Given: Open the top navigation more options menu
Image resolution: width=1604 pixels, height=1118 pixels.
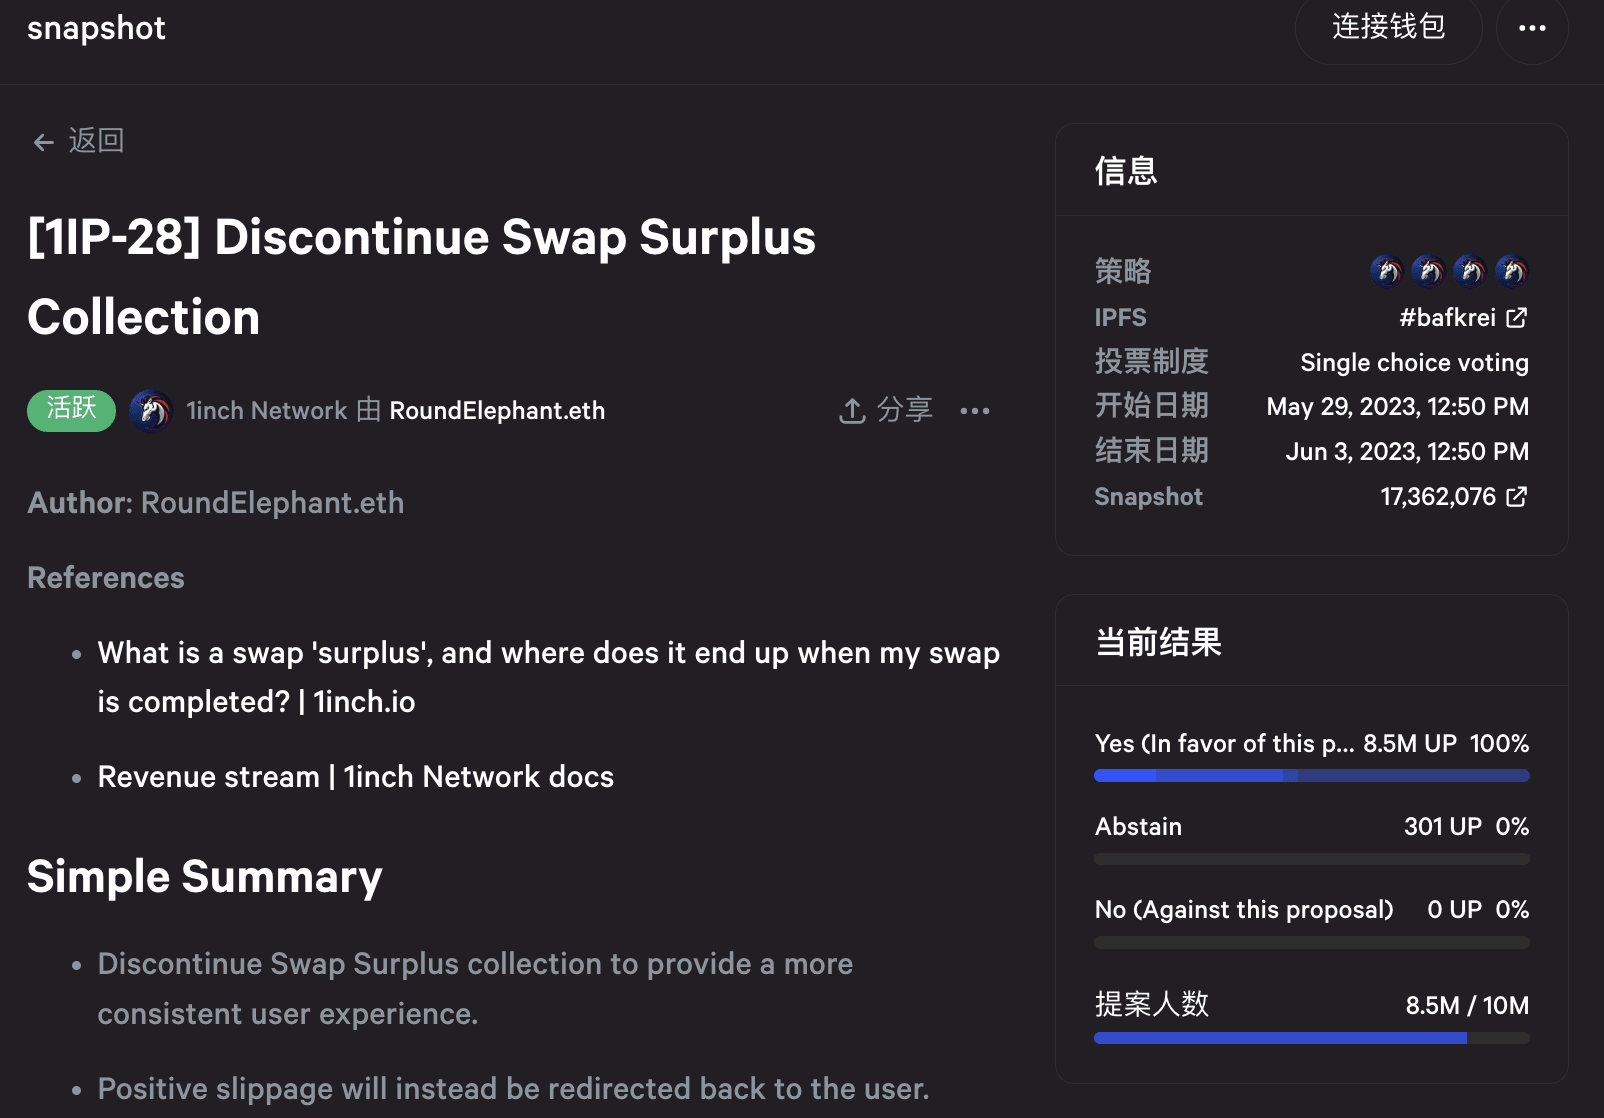Looking at the screenshot, I should click(x=1532, y=28).
